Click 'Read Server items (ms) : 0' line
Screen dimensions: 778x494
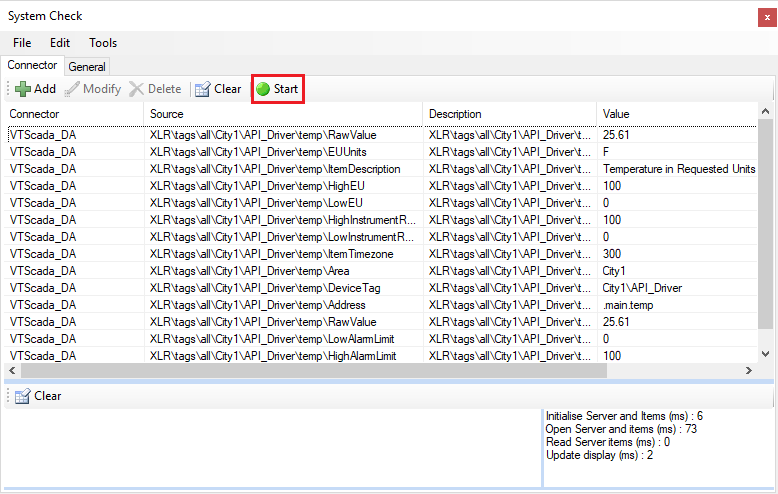(608, 441)
